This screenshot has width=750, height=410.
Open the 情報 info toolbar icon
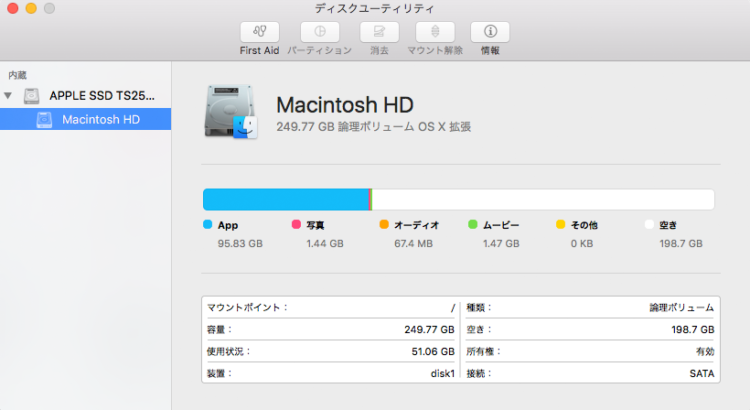click(490, 32)
